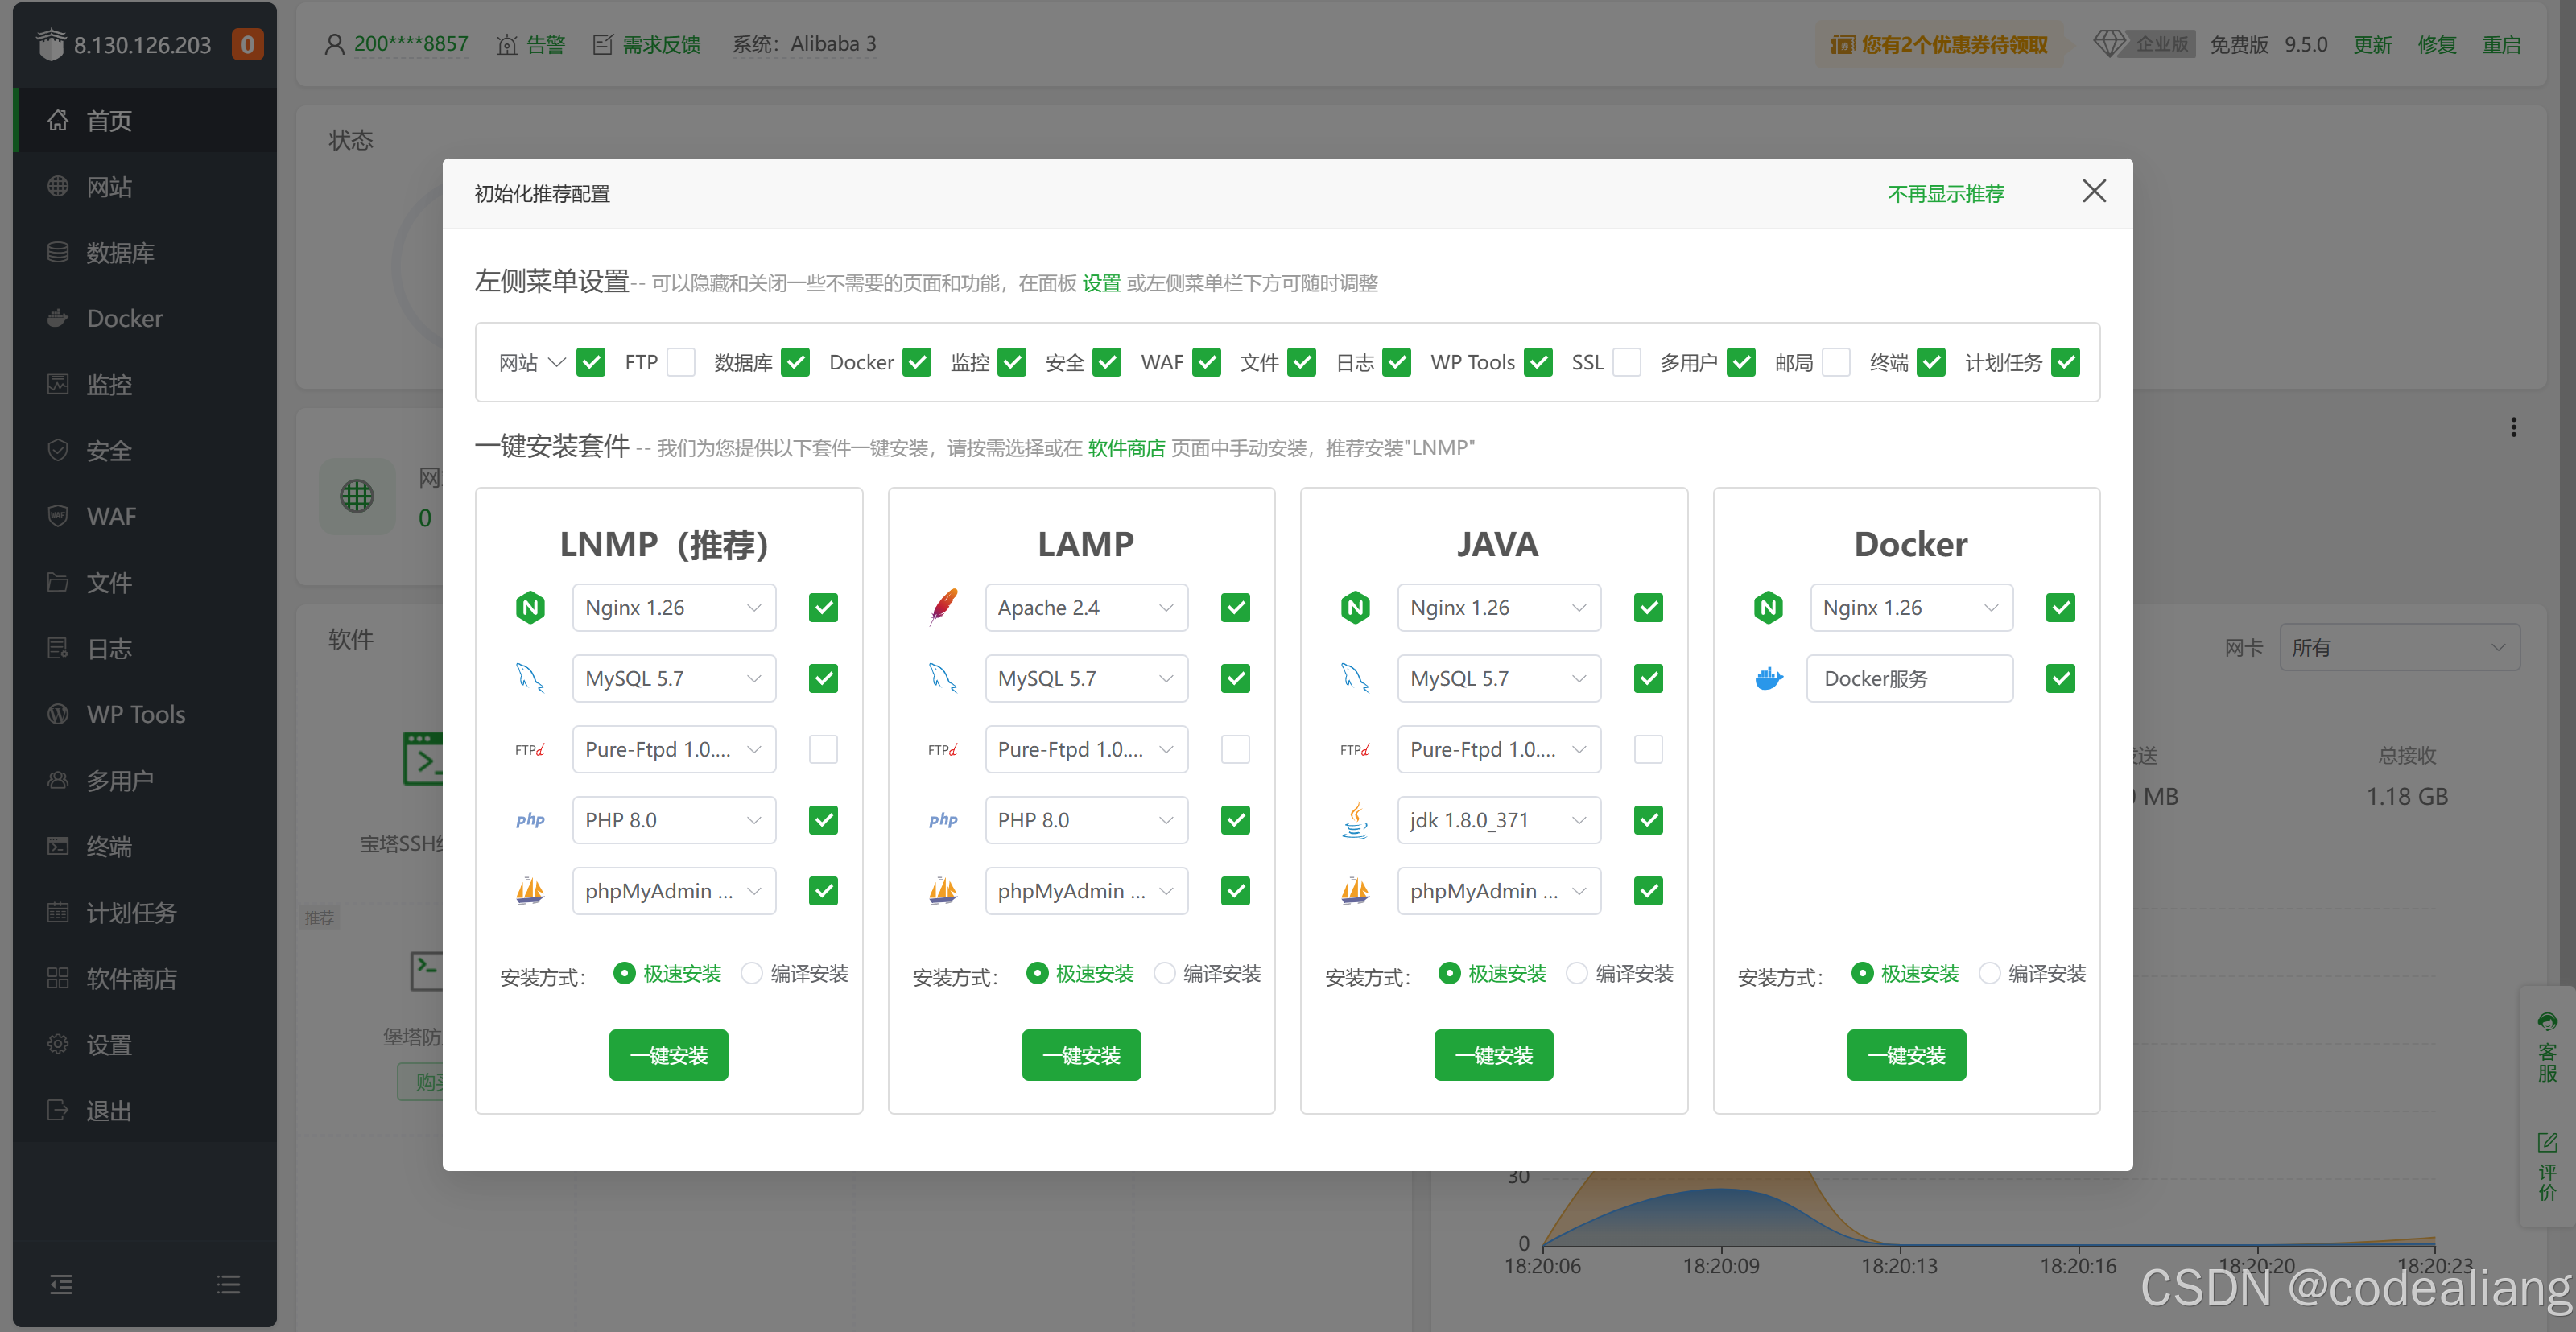
Task: Click the Nginx icon in LNMP panel
Action: coord(530,607)
